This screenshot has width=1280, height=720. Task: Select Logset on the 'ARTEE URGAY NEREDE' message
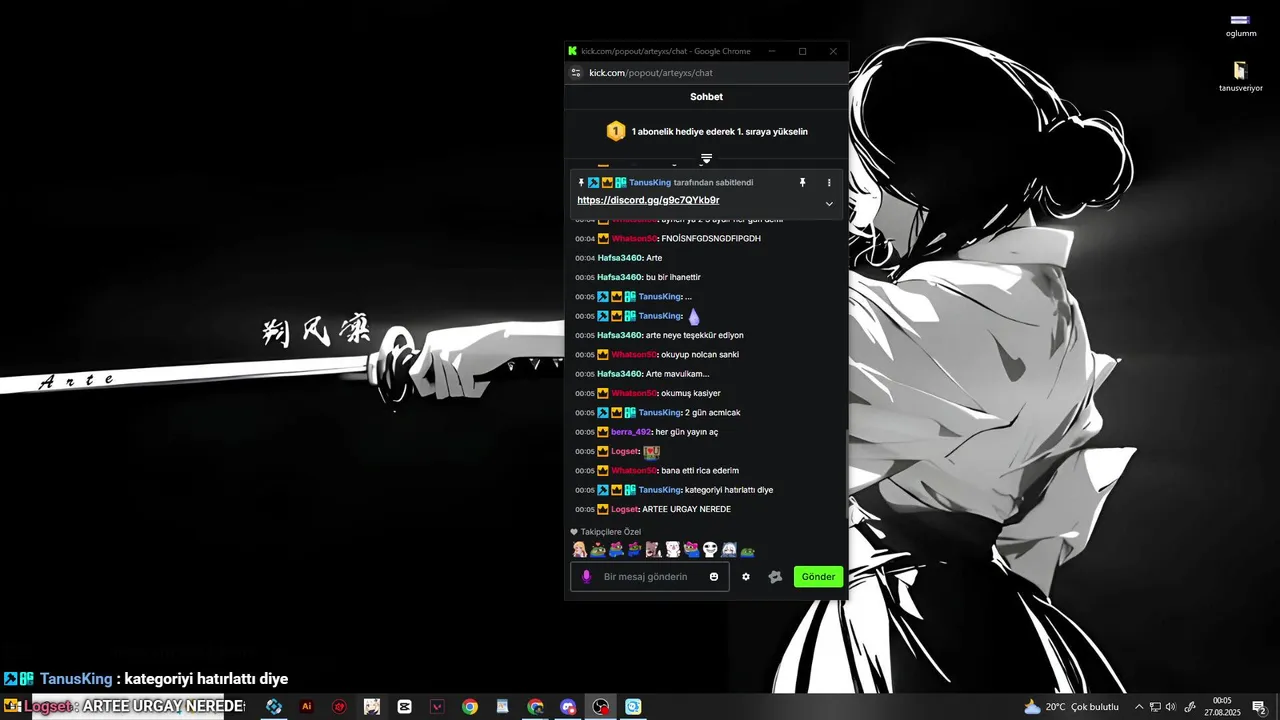(x=625, y=509)
